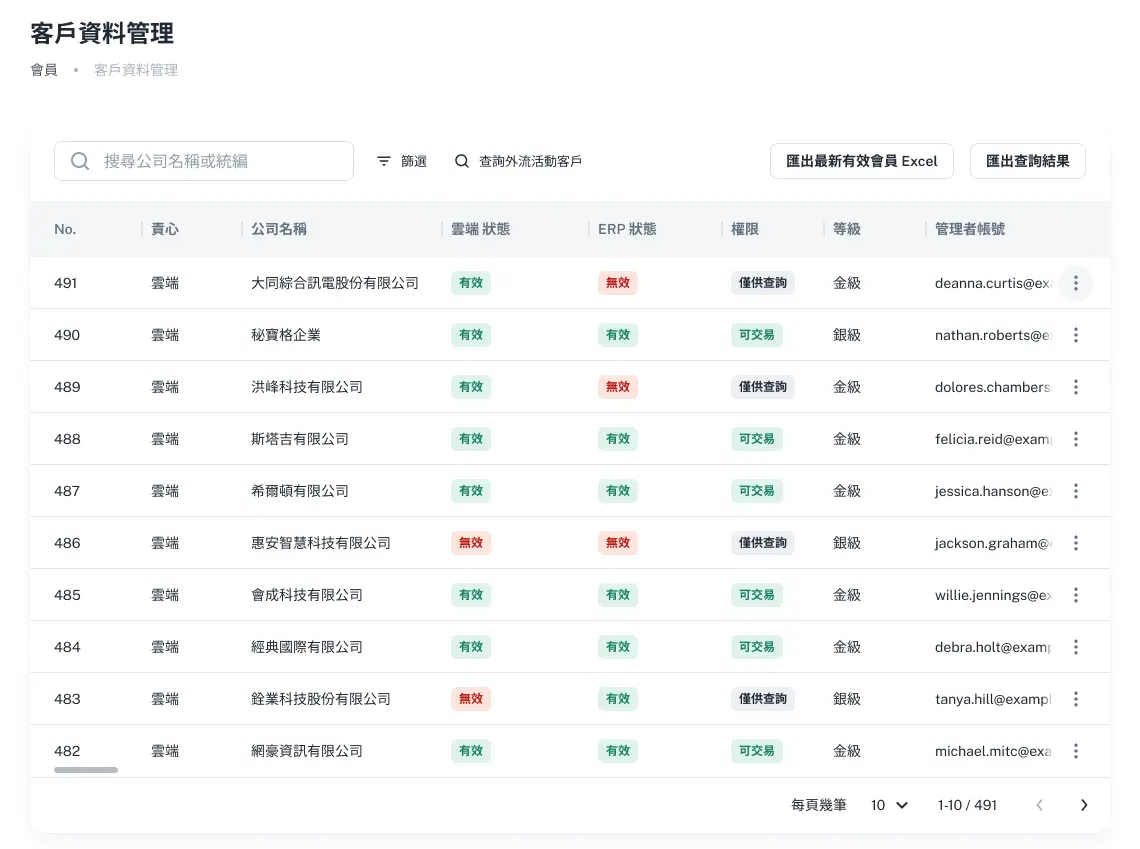Click the red 無效 cloud status badge in row 483
Screen dimensions: 1140x849
pos(471,699)
